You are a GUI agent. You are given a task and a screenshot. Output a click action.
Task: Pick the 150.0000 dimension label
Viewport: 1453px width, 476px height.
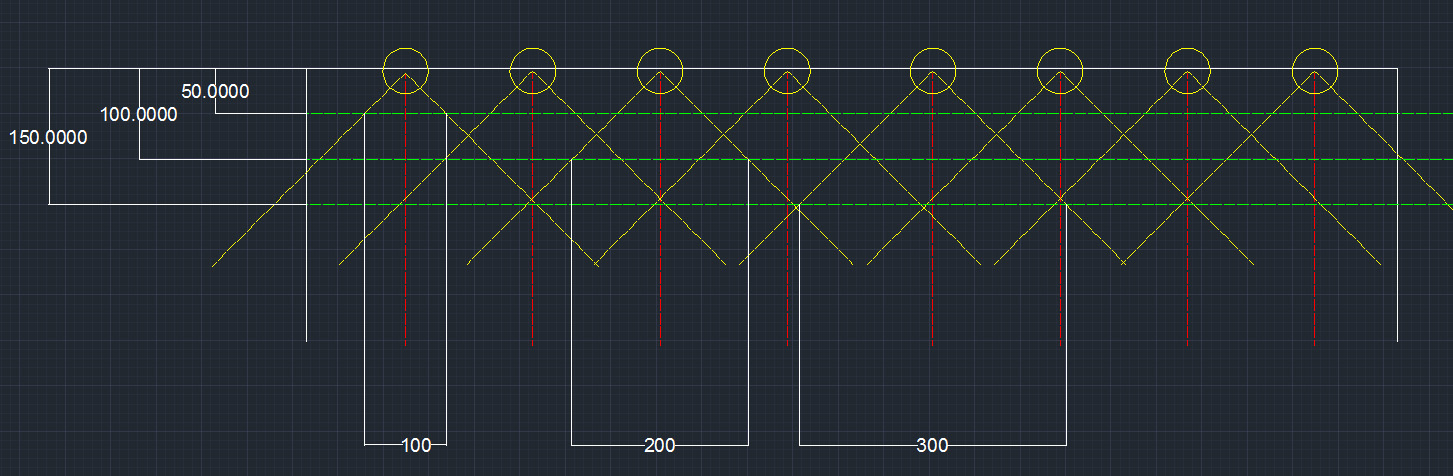(48, 138)
